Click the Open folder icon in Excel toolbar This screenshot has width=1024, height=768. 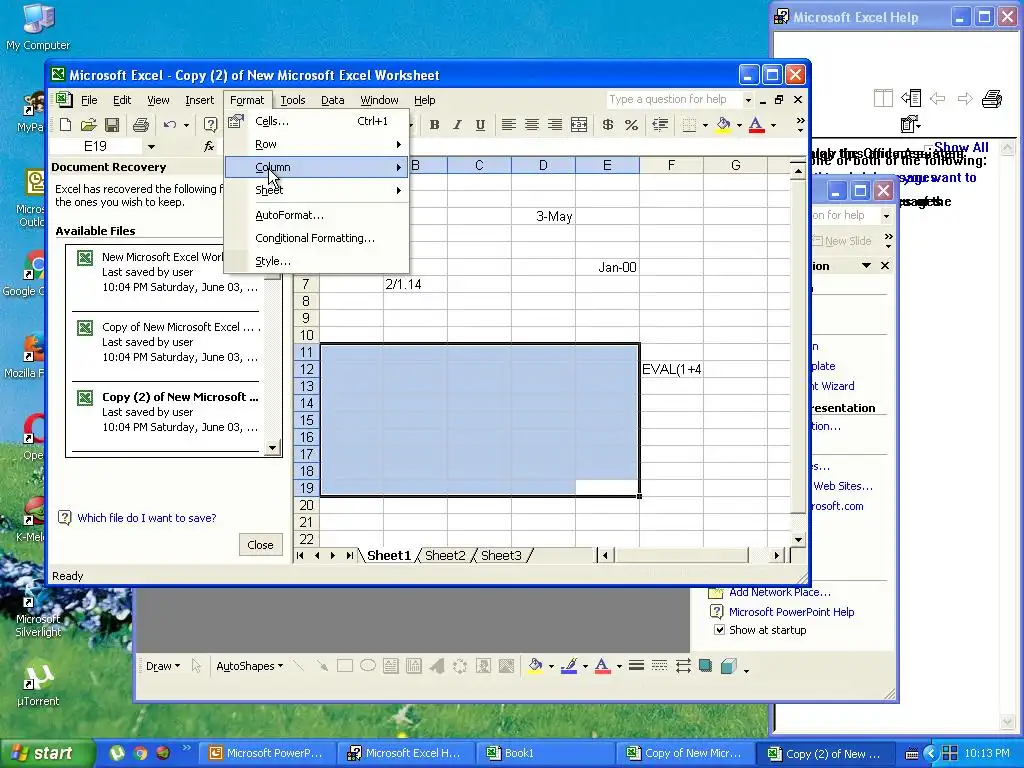tap(89, 124)
